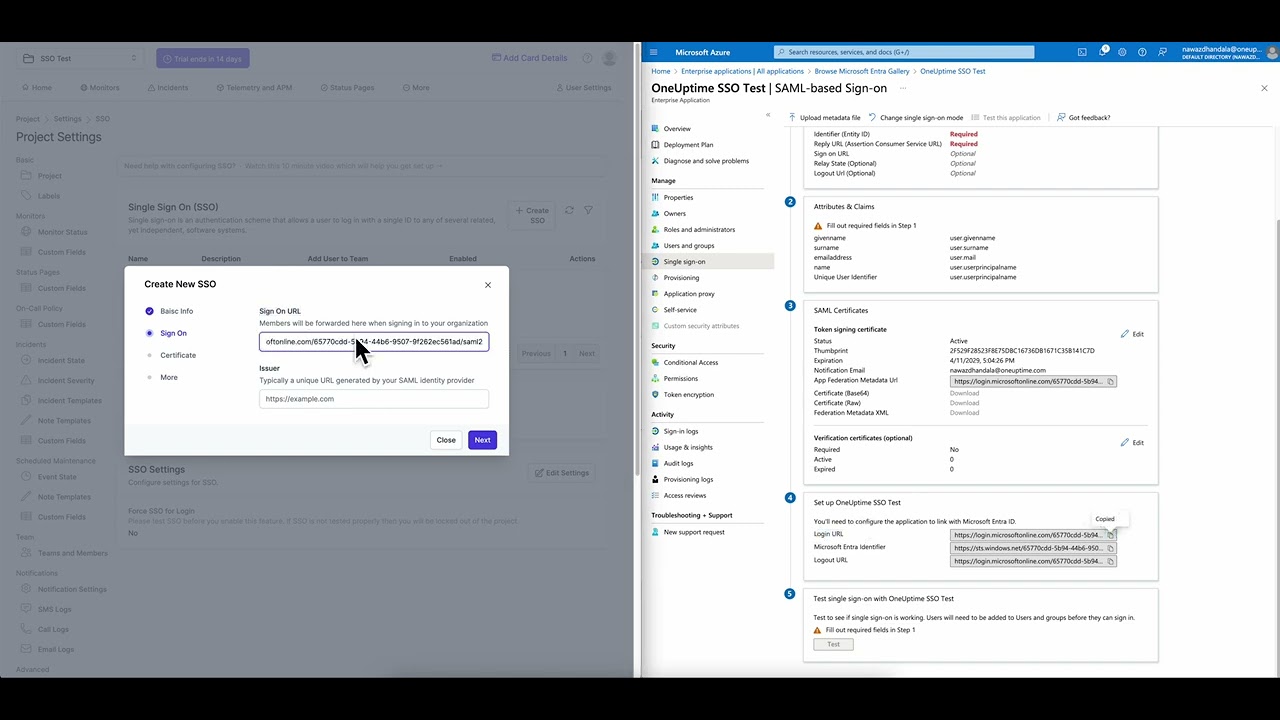This screenshot has width=1280, height=720.
Task: Focus the Sign On URL input field
Action: coord(374,342)
